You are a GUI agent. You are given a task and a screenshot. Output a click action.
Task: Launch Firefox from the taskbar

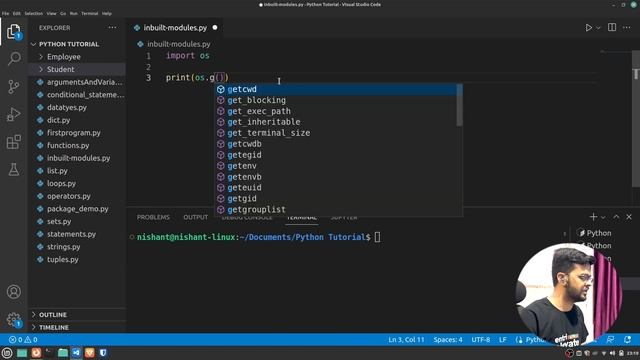36,353
